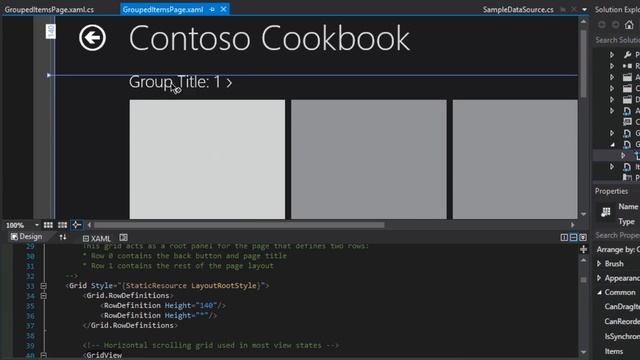
Task: Focus the Search Properties field
Action: click(617, 235)
